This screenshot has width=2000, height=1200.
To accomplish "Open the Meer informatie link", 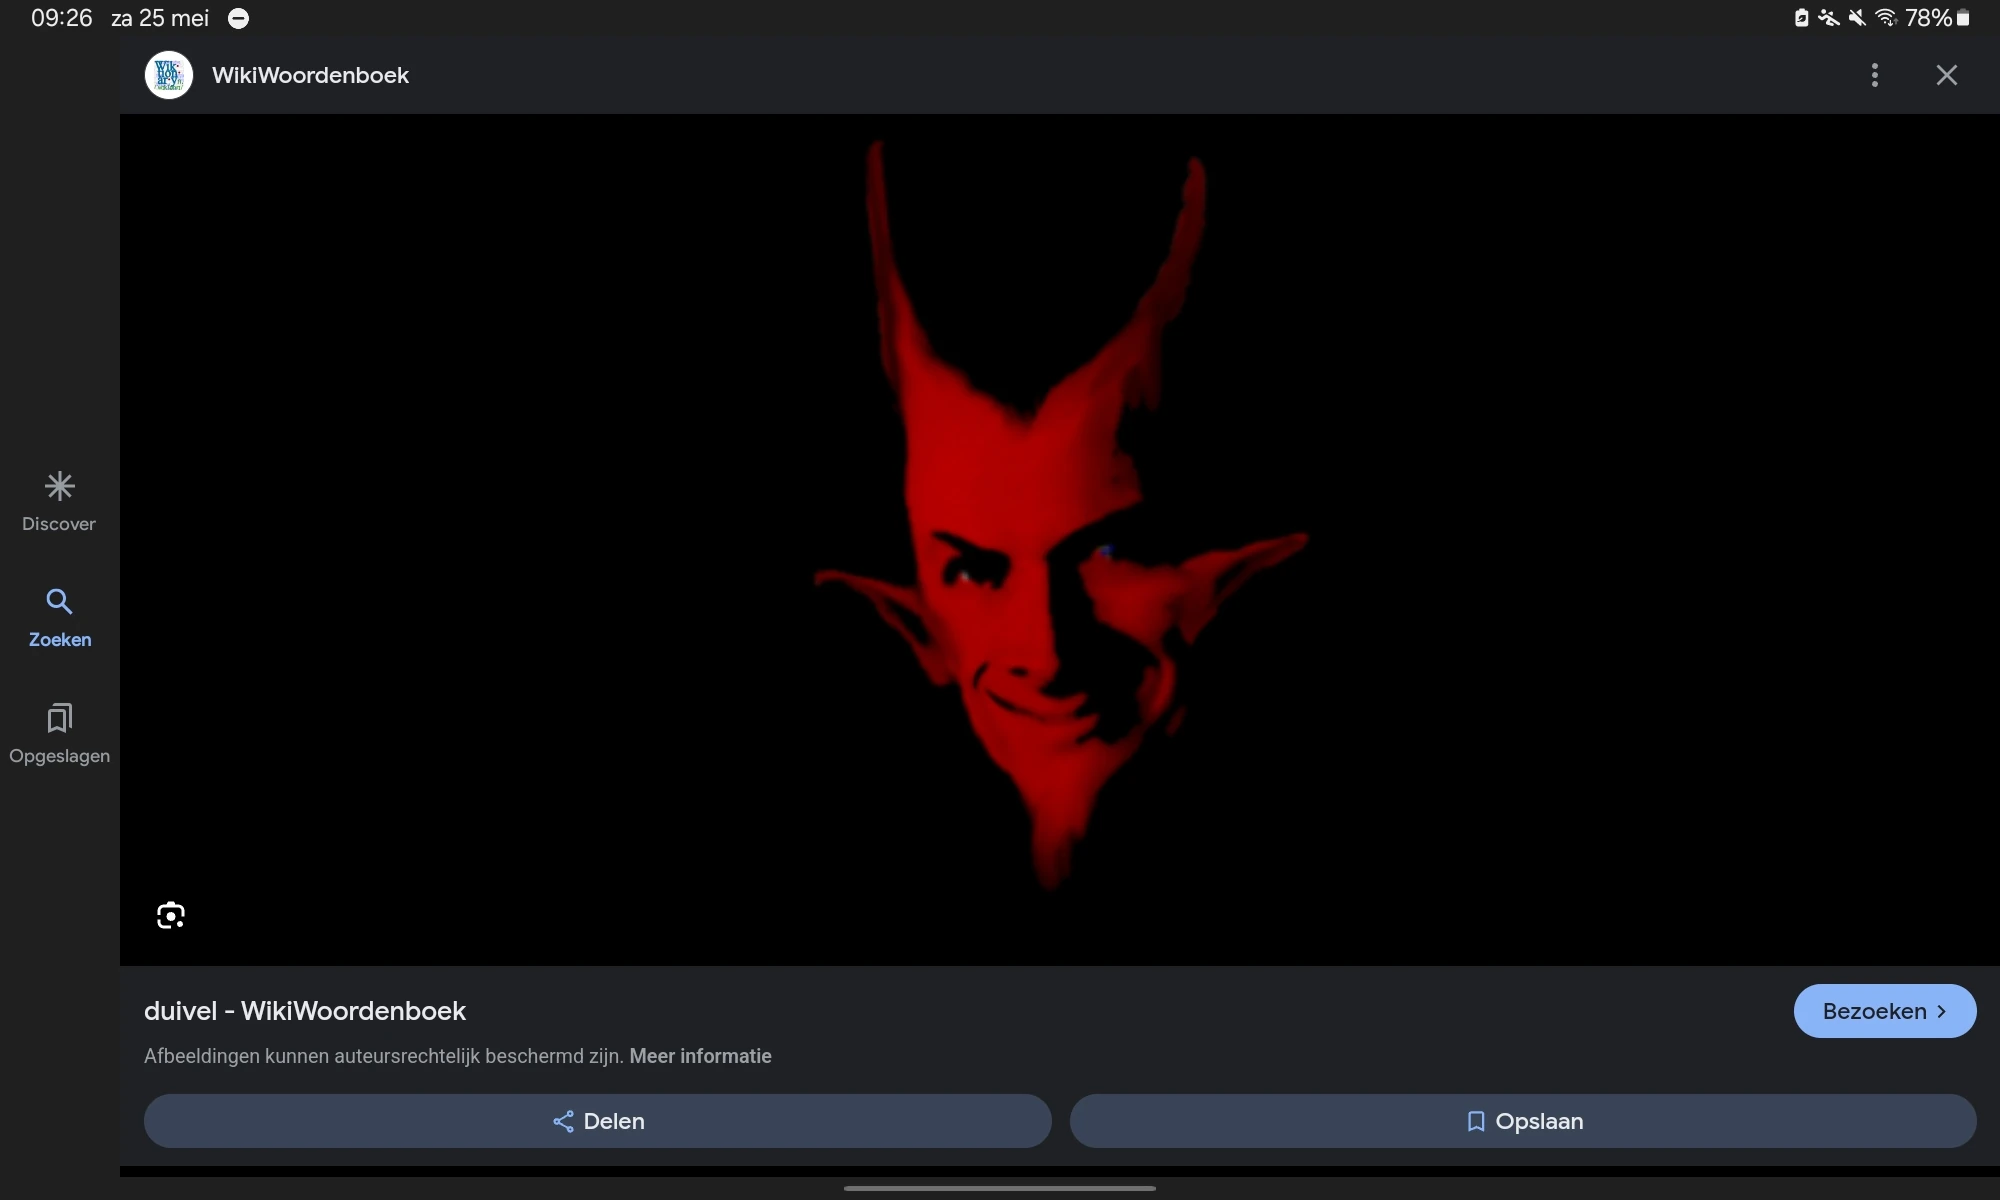I will click(x=700, y=1056).
